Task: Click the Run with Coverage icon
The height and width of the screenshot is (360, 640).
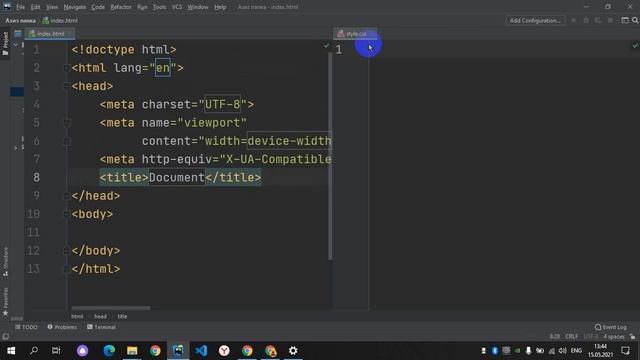Action: (598, 20)
